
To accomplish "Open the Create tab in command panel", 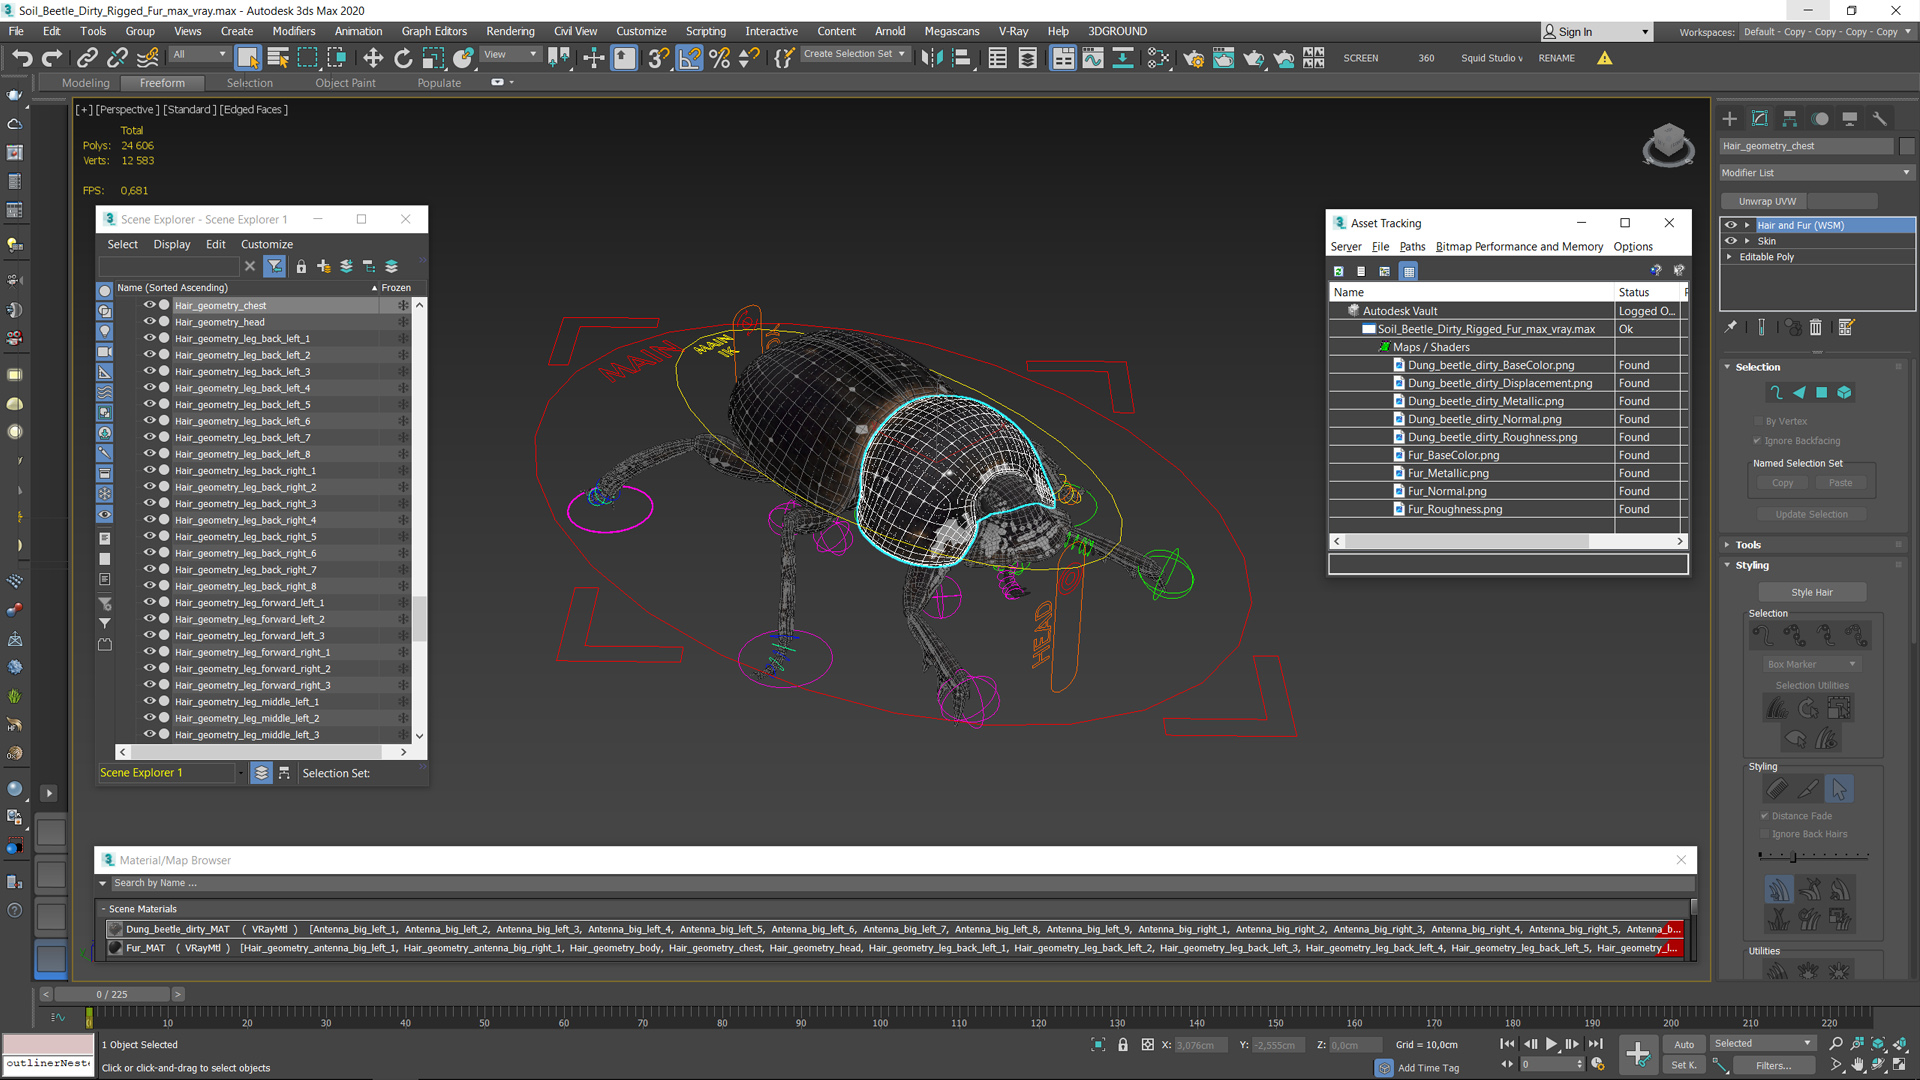I will [x=1730, y=118].
